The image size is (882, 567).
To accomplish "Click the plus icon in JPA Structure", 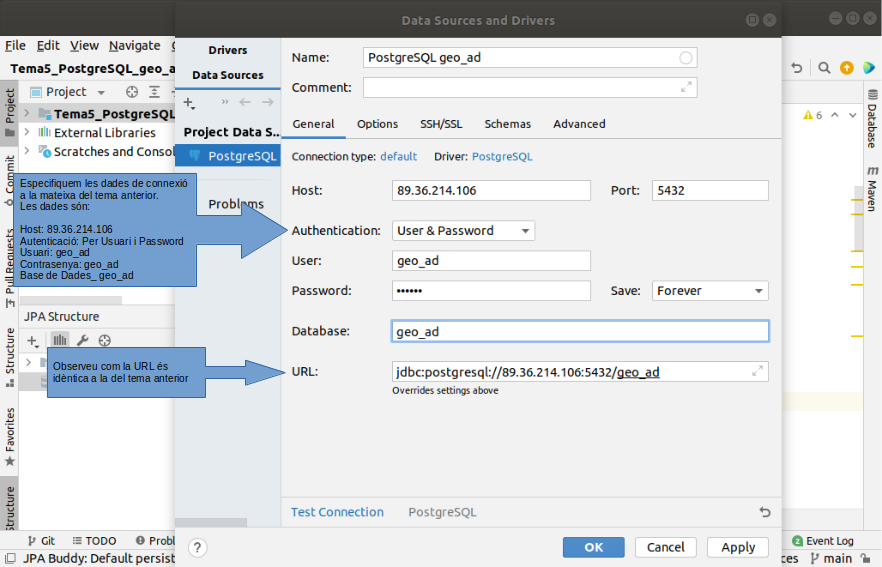I will pyautogui.click(x=33, y=340).
